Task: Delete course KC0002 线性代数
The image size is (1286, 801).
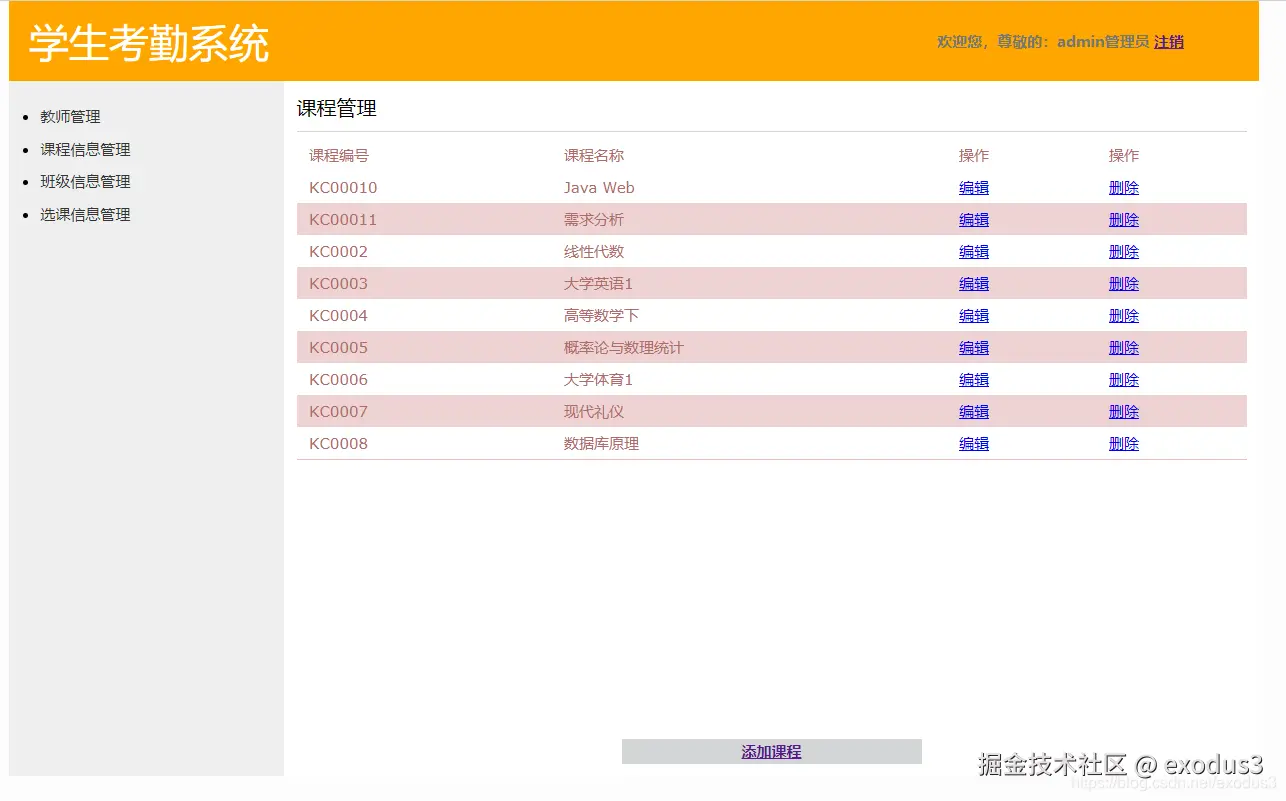Action: tap(1124, 252)
